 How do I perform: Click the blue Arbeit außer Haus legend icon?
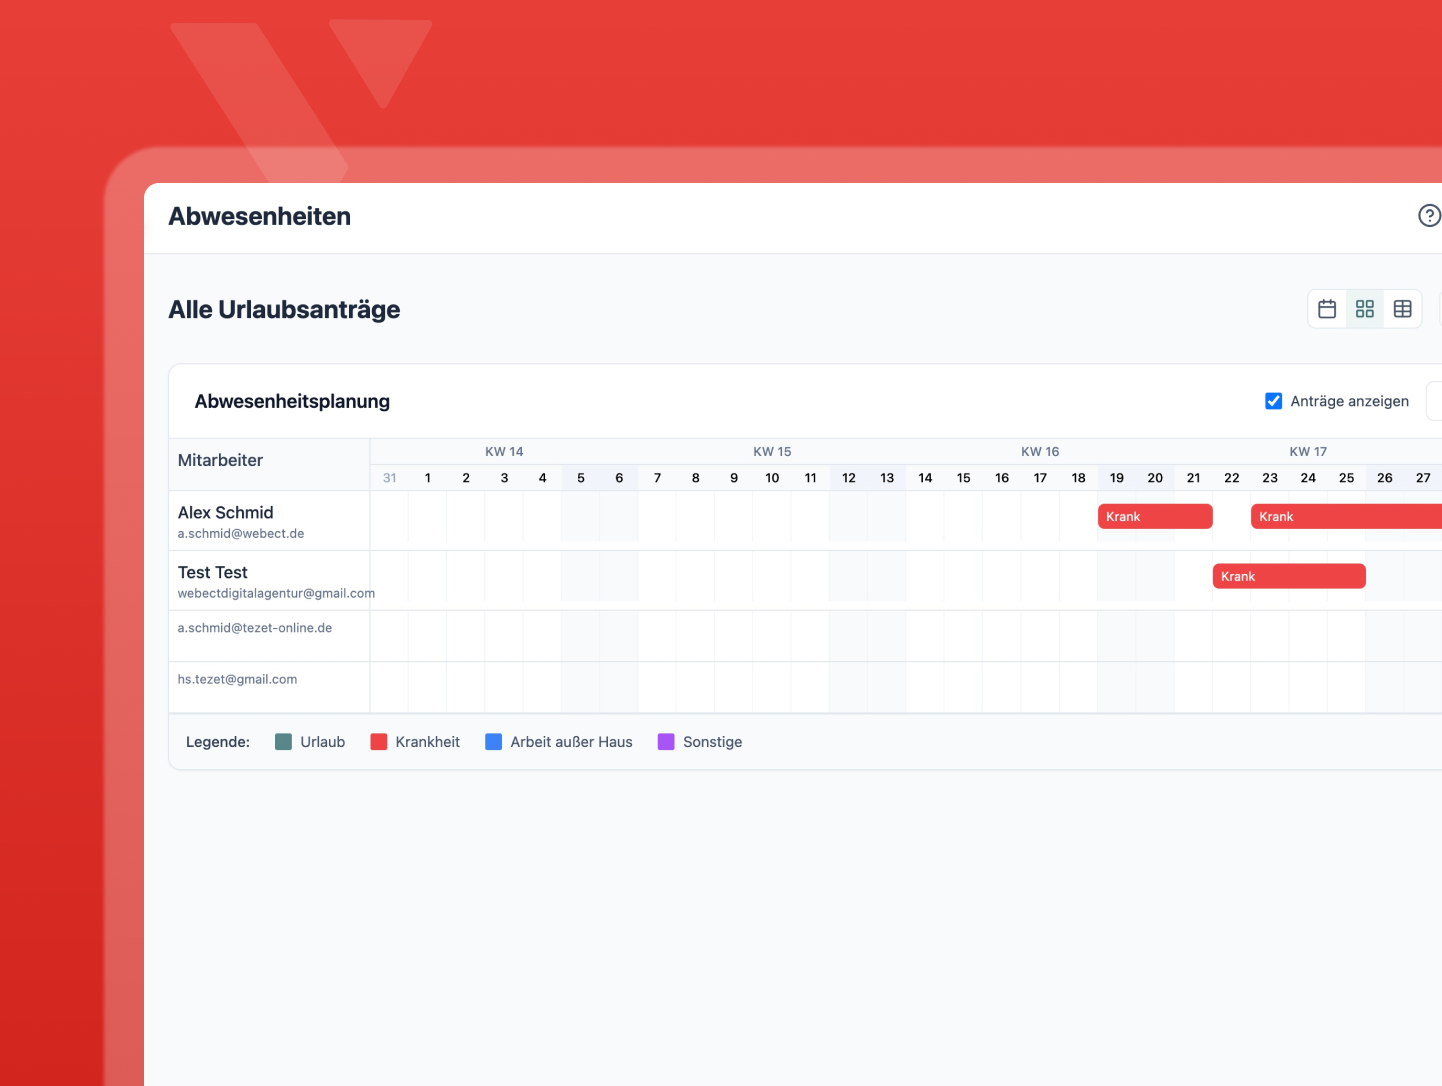[492, 741]
